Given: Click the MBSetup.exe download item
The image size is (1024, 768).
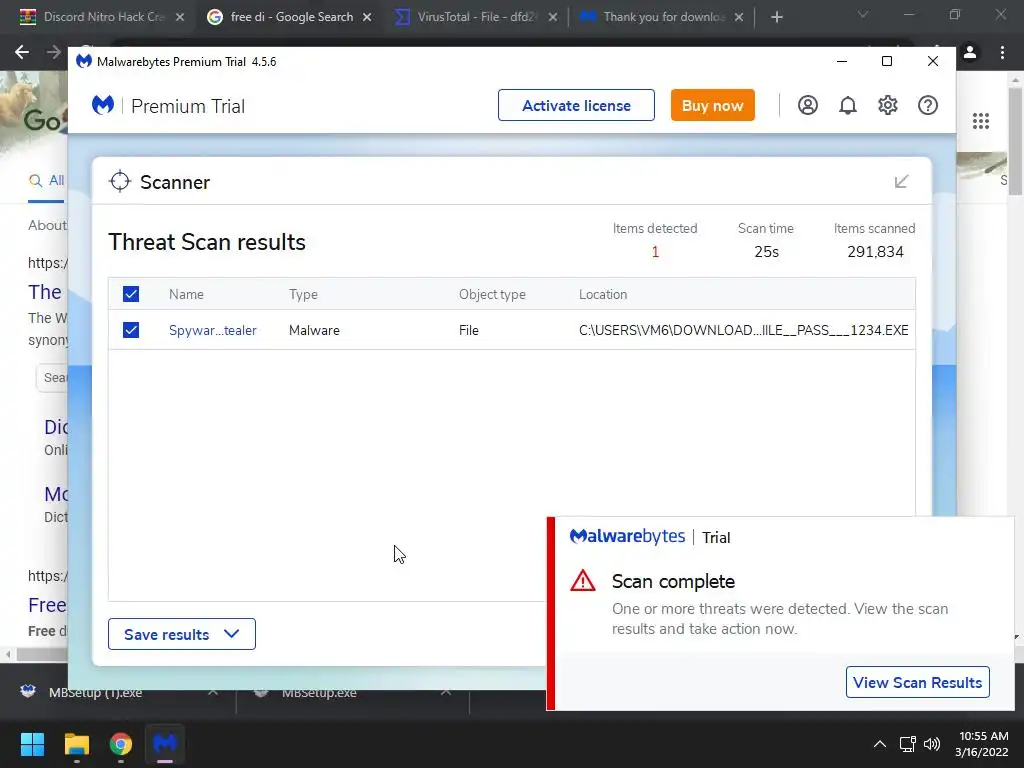Looking at the screenshot, I should point(319,692).
